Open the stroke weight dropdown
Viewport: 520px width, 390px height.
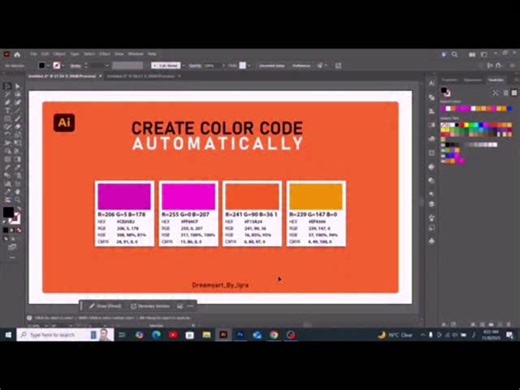(x=107, y=66)
